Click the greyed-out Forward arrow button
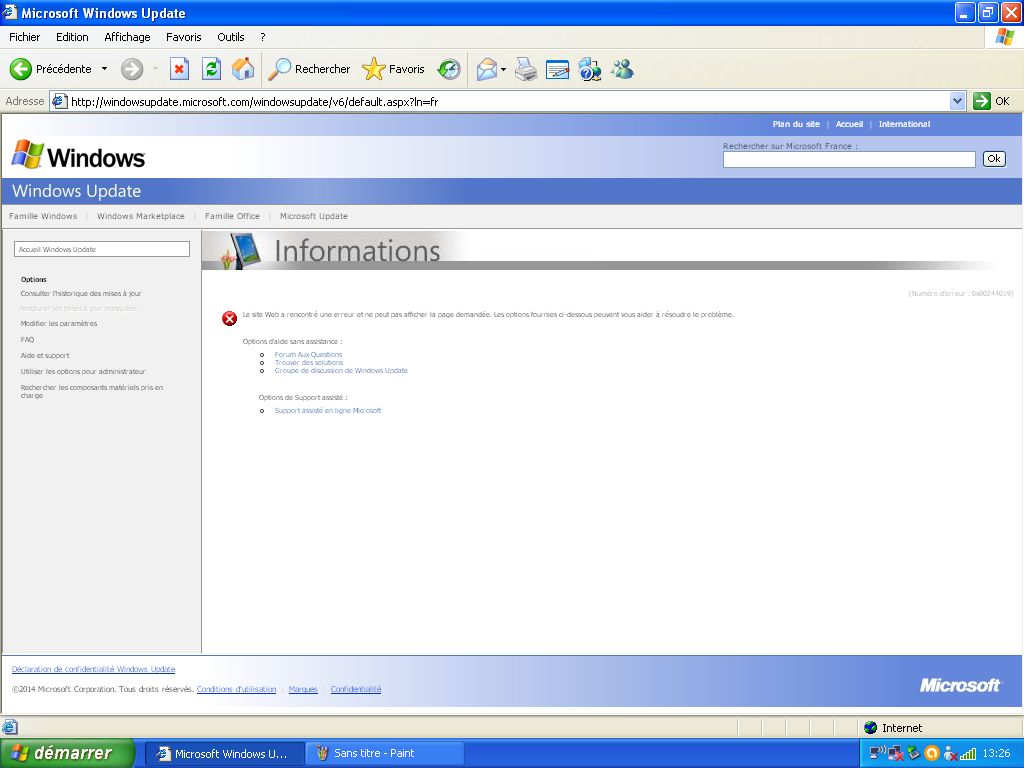Screen dimensions: 1024x768 pos(132,69)
